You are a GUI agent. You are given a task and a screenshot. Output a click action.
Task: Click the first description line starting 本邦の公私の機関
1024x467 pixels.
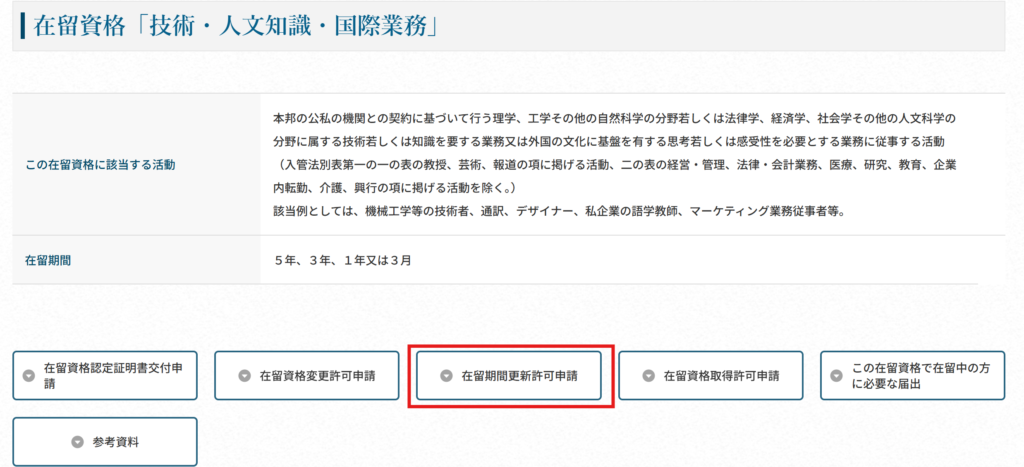pyautogui.click(x=615, y=119)
